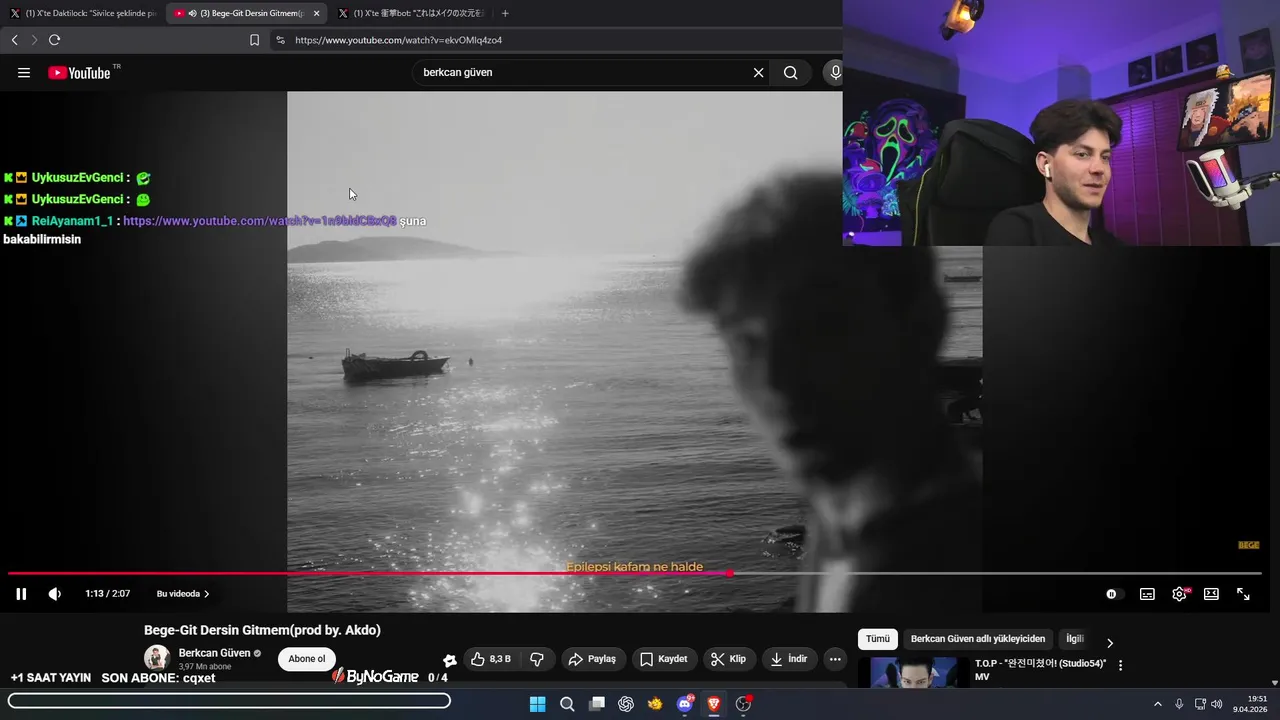The image size is (1280, 720).
Task: Open a new browser tab
Action: point(505,13)
